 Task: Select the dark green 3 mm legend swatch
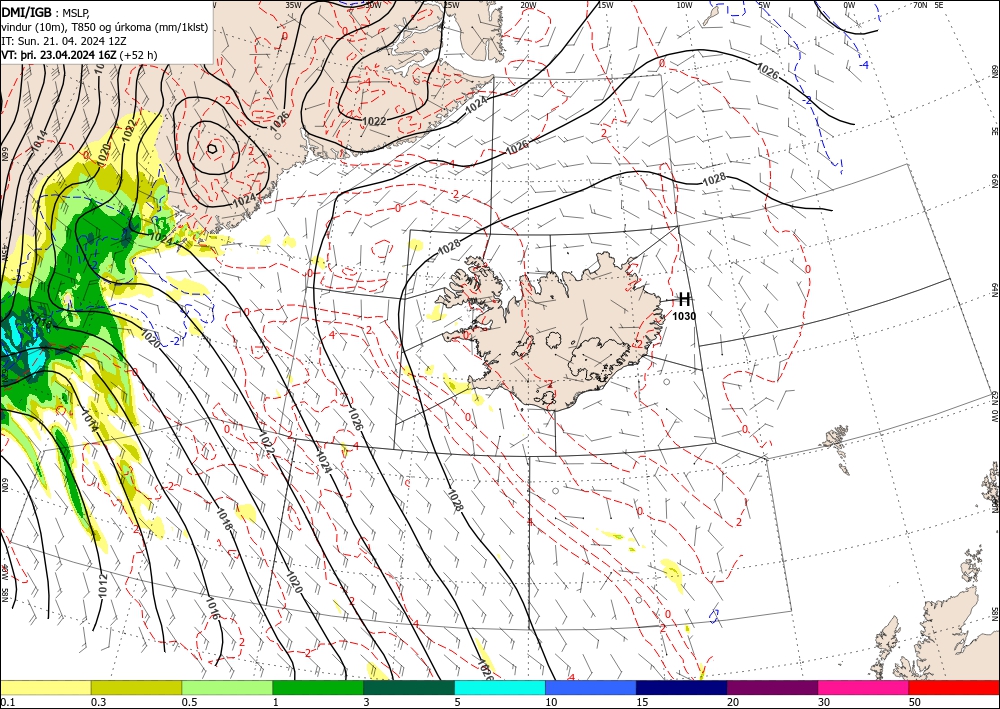[409, 687]
